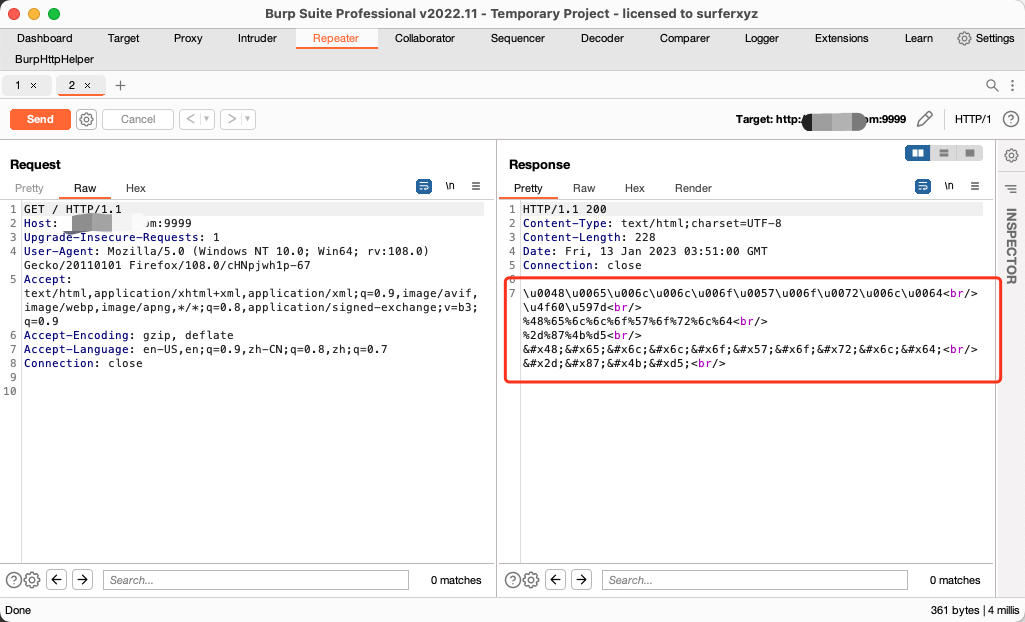Image resolution: width=1025 pixels, height=622 pixels.
Task: Go to next Response search match
Action: tap(581, 580)
